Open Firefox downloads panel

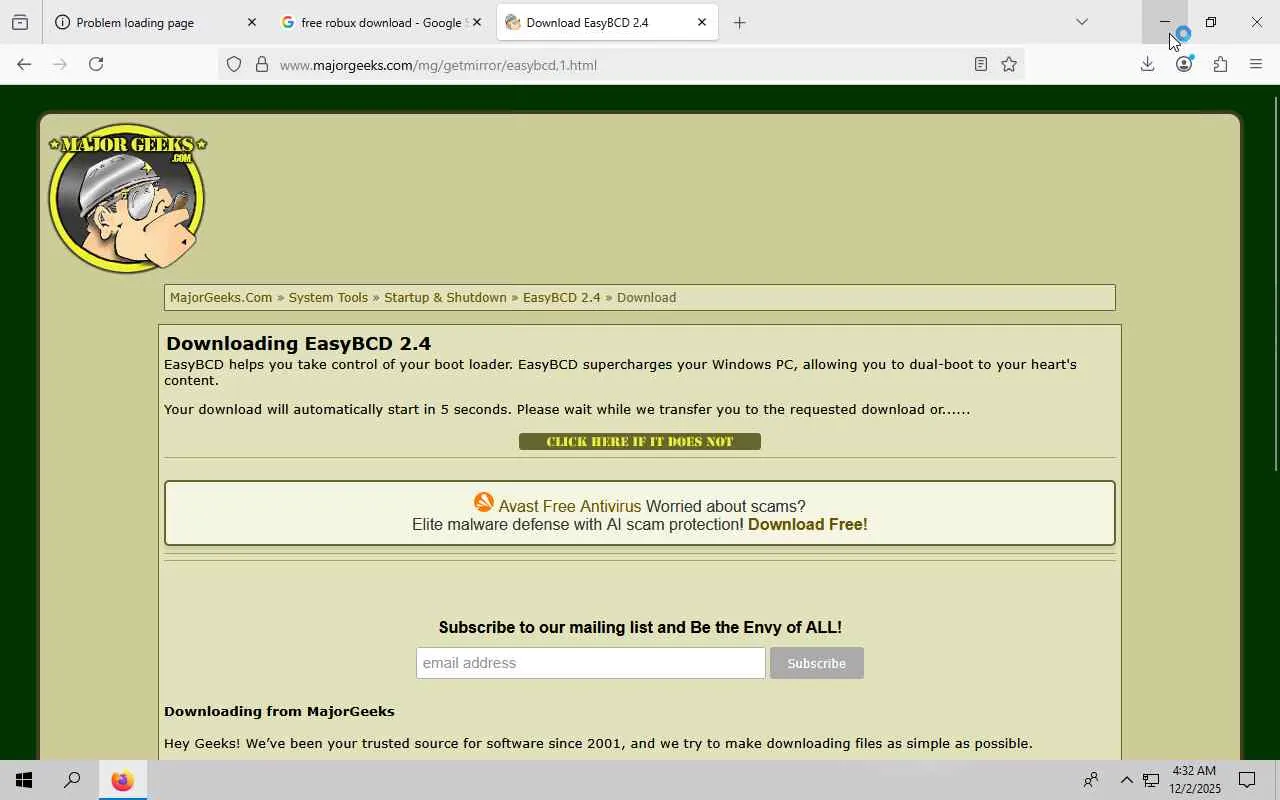(x=1147, y=64)
